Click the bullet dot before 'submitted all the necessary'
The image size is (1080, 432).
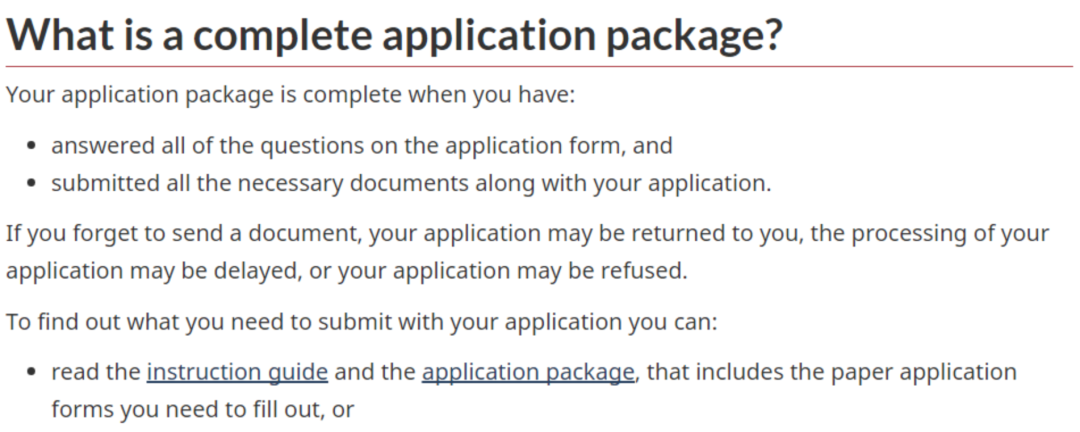click(33, 185)
